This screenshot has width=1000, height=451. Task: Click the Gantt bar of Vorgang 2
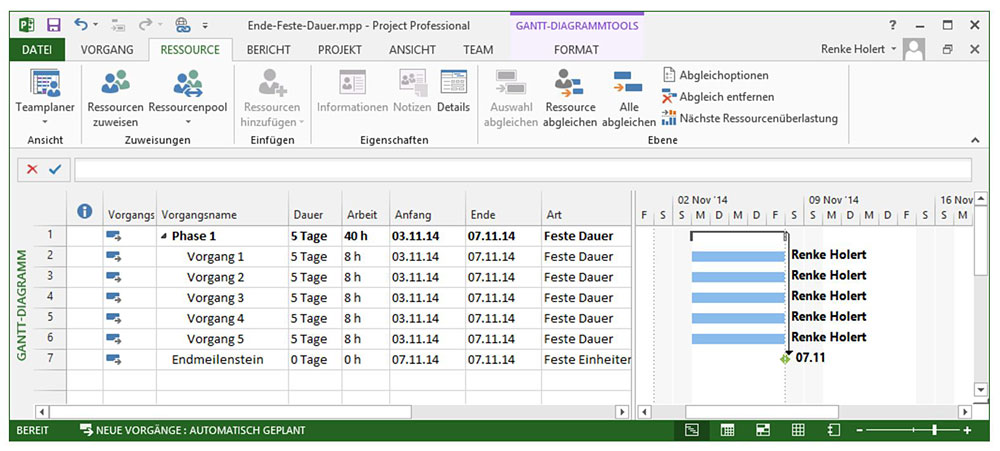click(x=738, y=277)
